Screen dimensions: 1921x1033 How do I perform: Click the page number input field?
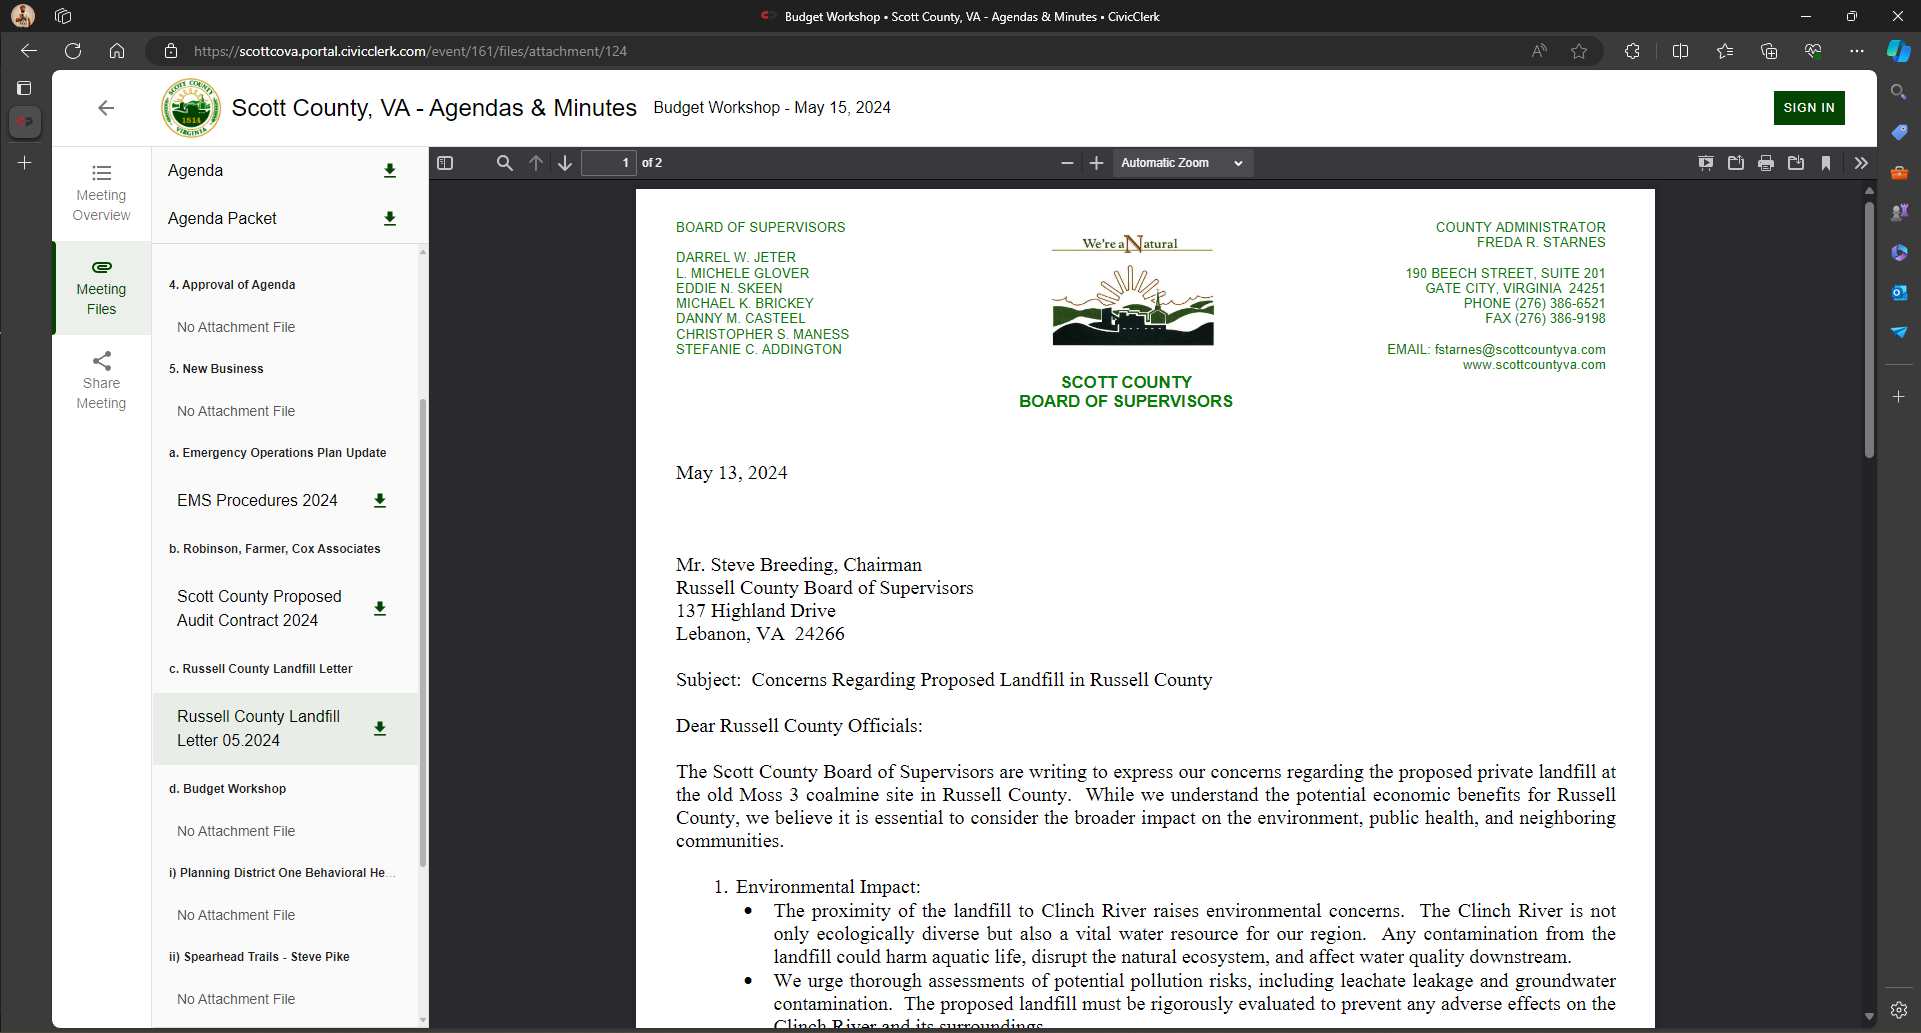pos(609,163)
